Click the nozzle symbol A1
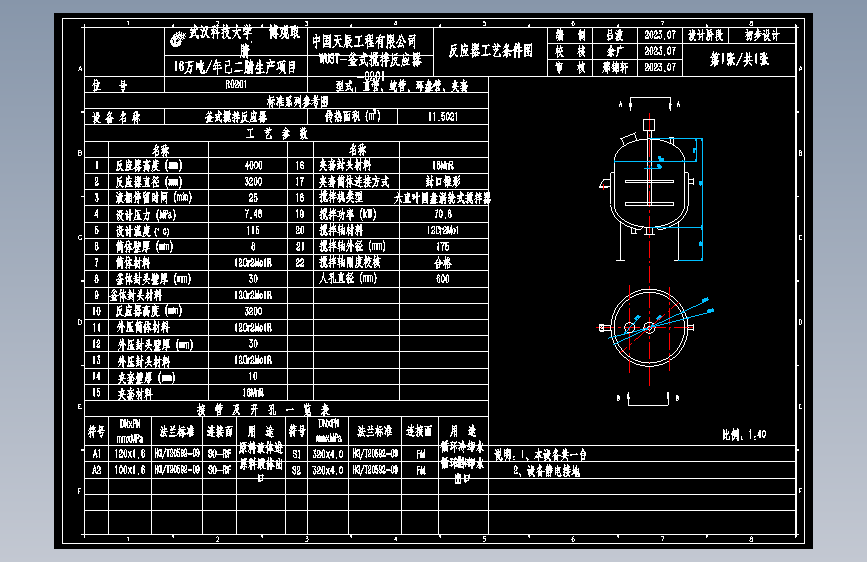The image size is (867, 562). click(97, 454)
